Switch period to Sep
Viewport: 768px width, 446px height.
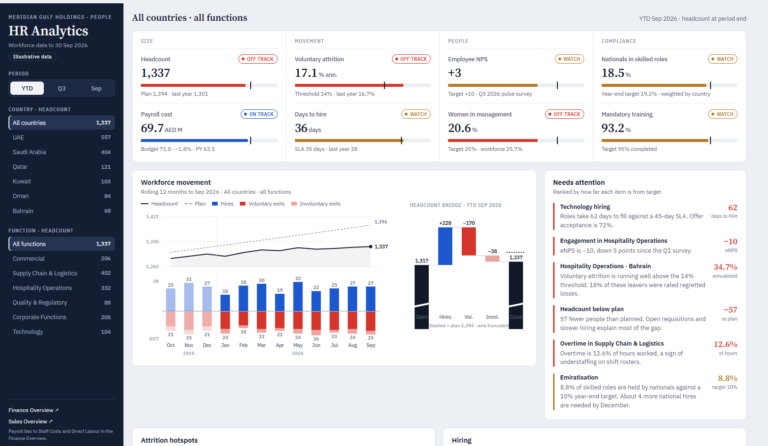click(x=96, y=88)
